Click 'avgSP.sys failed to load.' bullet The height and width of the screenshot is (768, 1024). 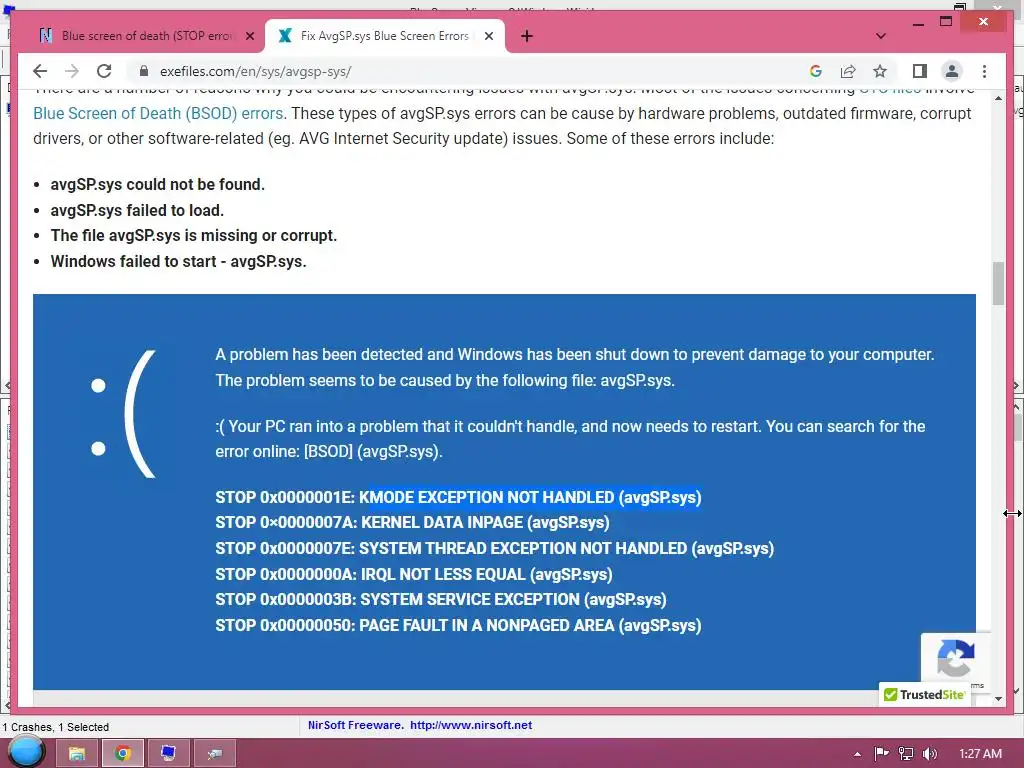(137, 210)
